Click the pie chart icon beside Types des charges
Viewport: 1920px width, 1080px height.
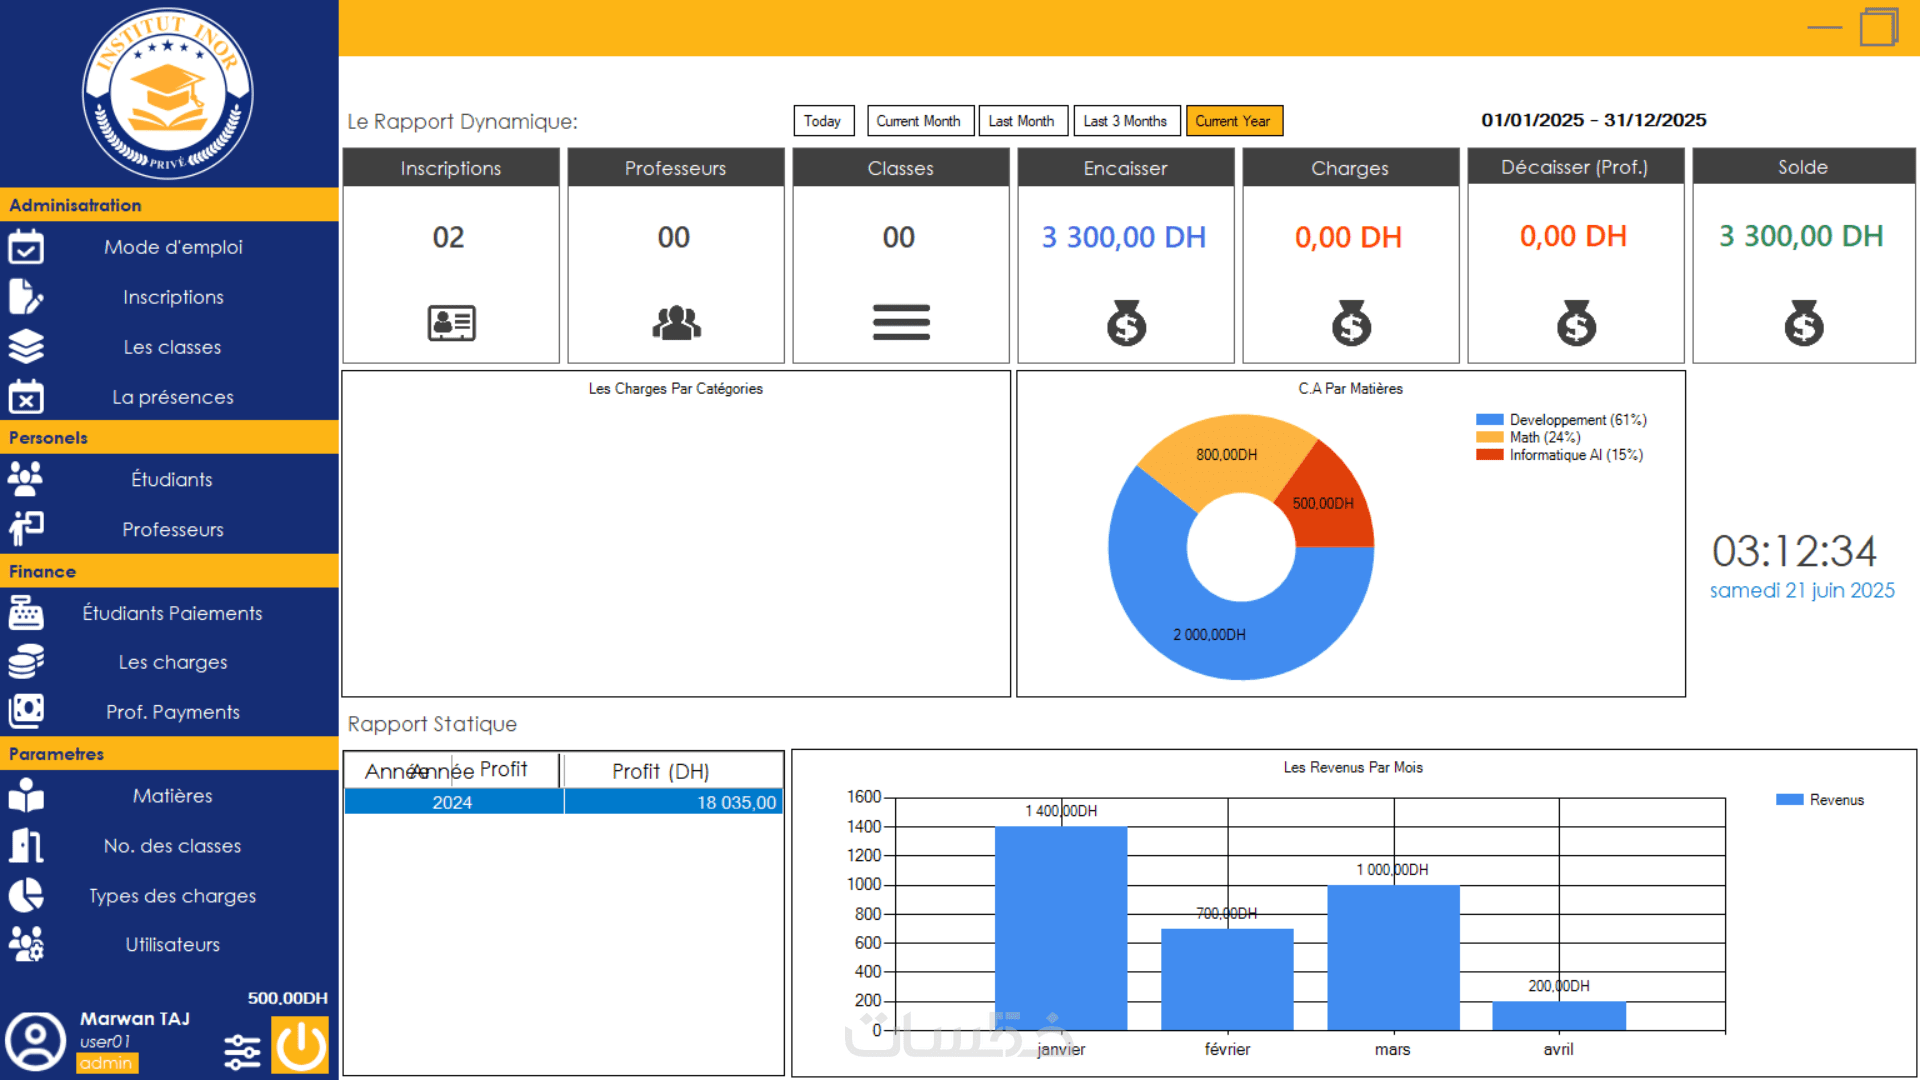click(x=26, y=895)
